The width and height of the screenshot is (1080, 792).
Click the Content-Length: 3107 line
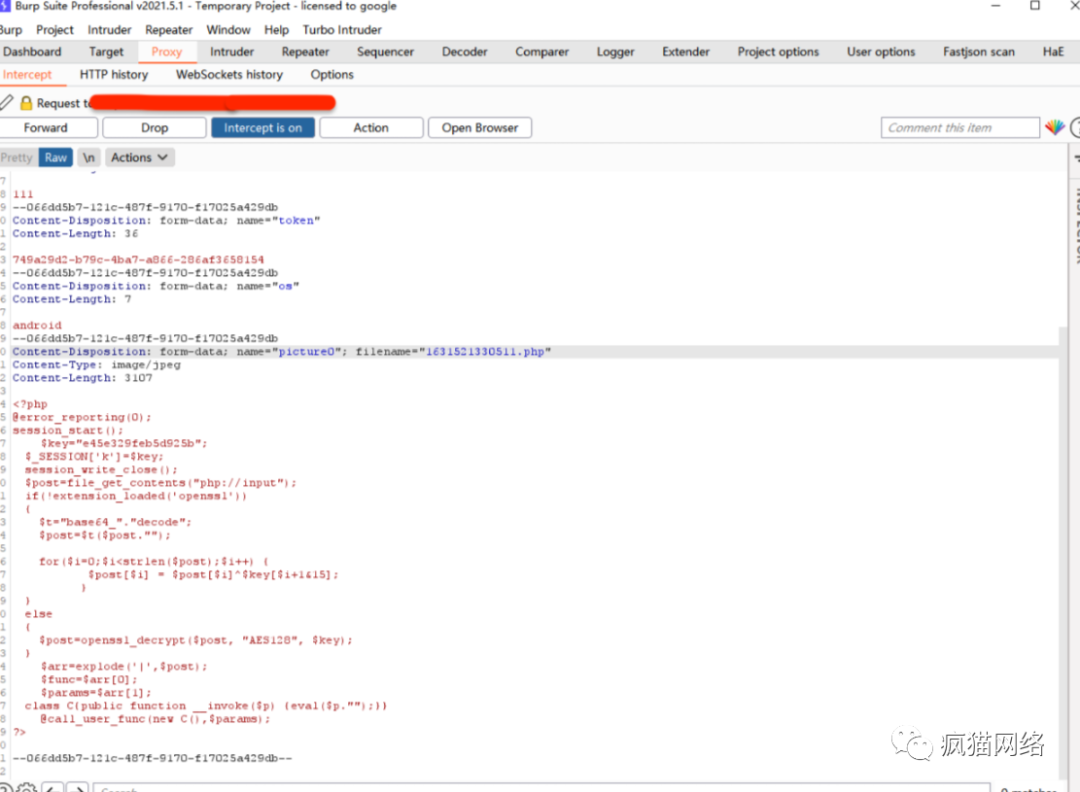(x=83, y=378)
